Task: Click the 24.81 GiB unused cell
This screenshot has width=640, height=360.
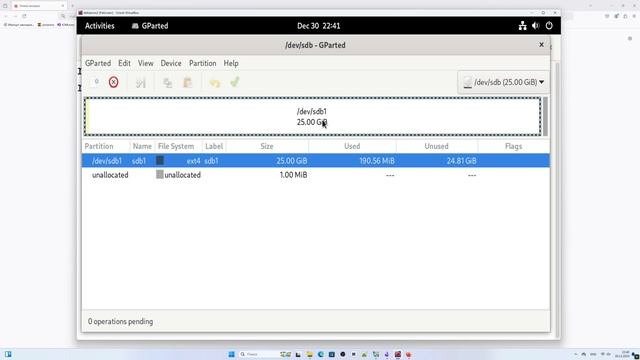Action: (x=461, y=161)
